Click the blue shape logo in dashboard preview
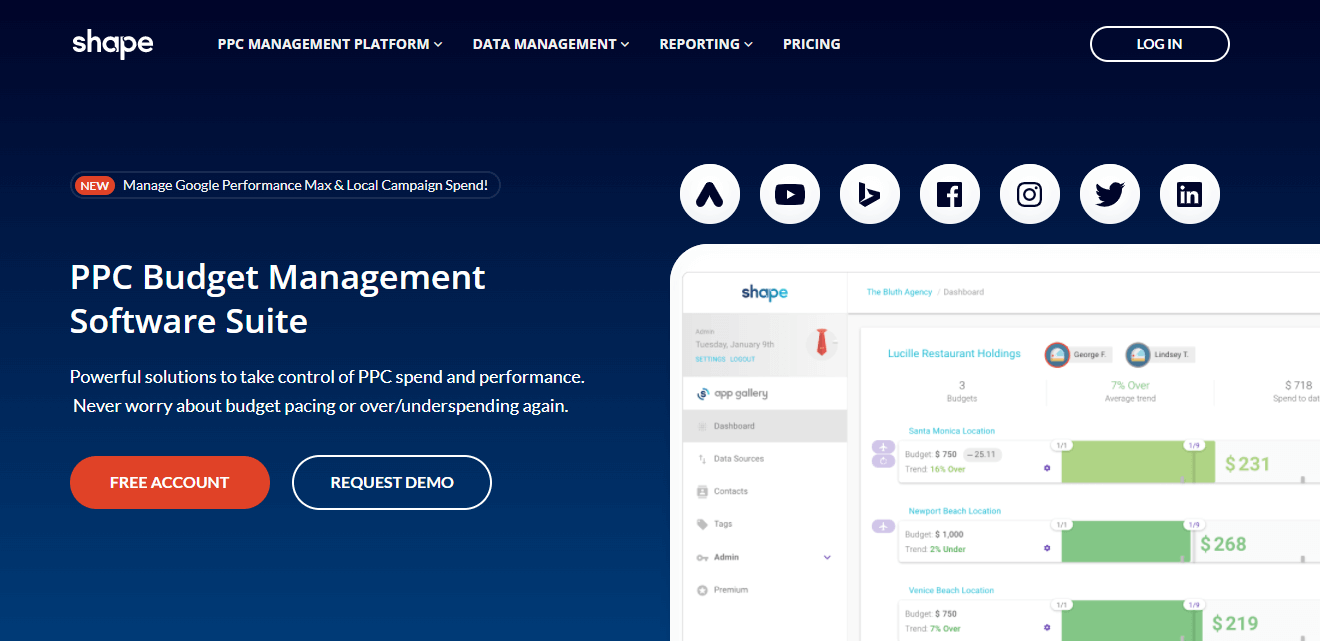 point(764,292)
